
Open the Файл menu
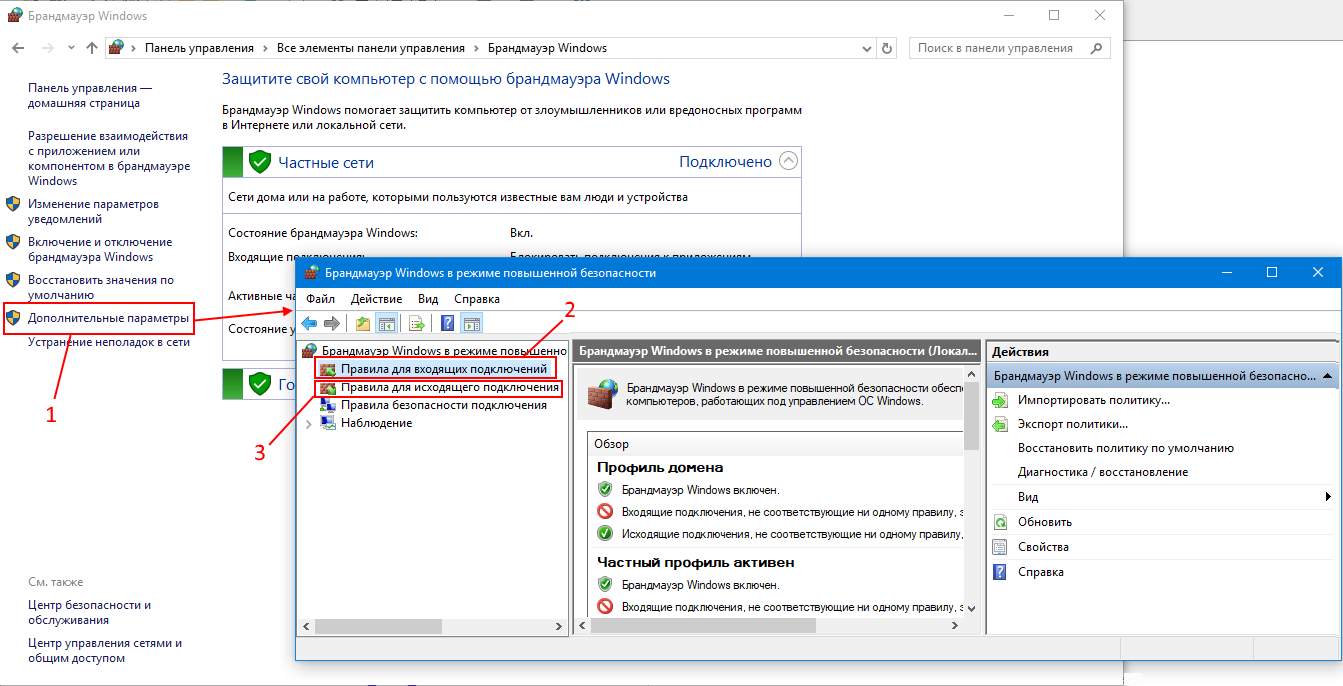(x=320, y=299)
